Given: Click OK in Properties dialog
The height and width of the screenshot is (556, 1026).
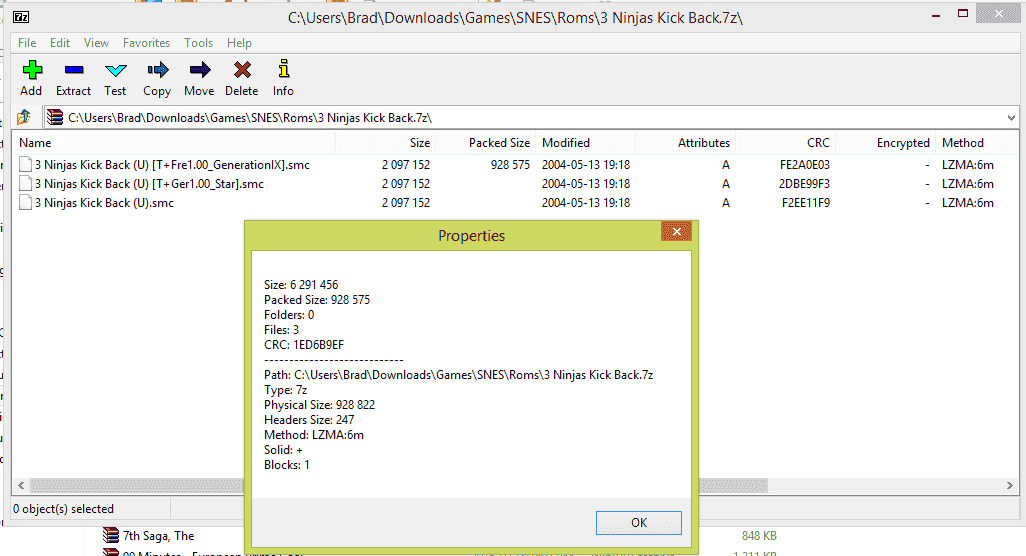Looking at the screenshot, I should pos(639,523).
